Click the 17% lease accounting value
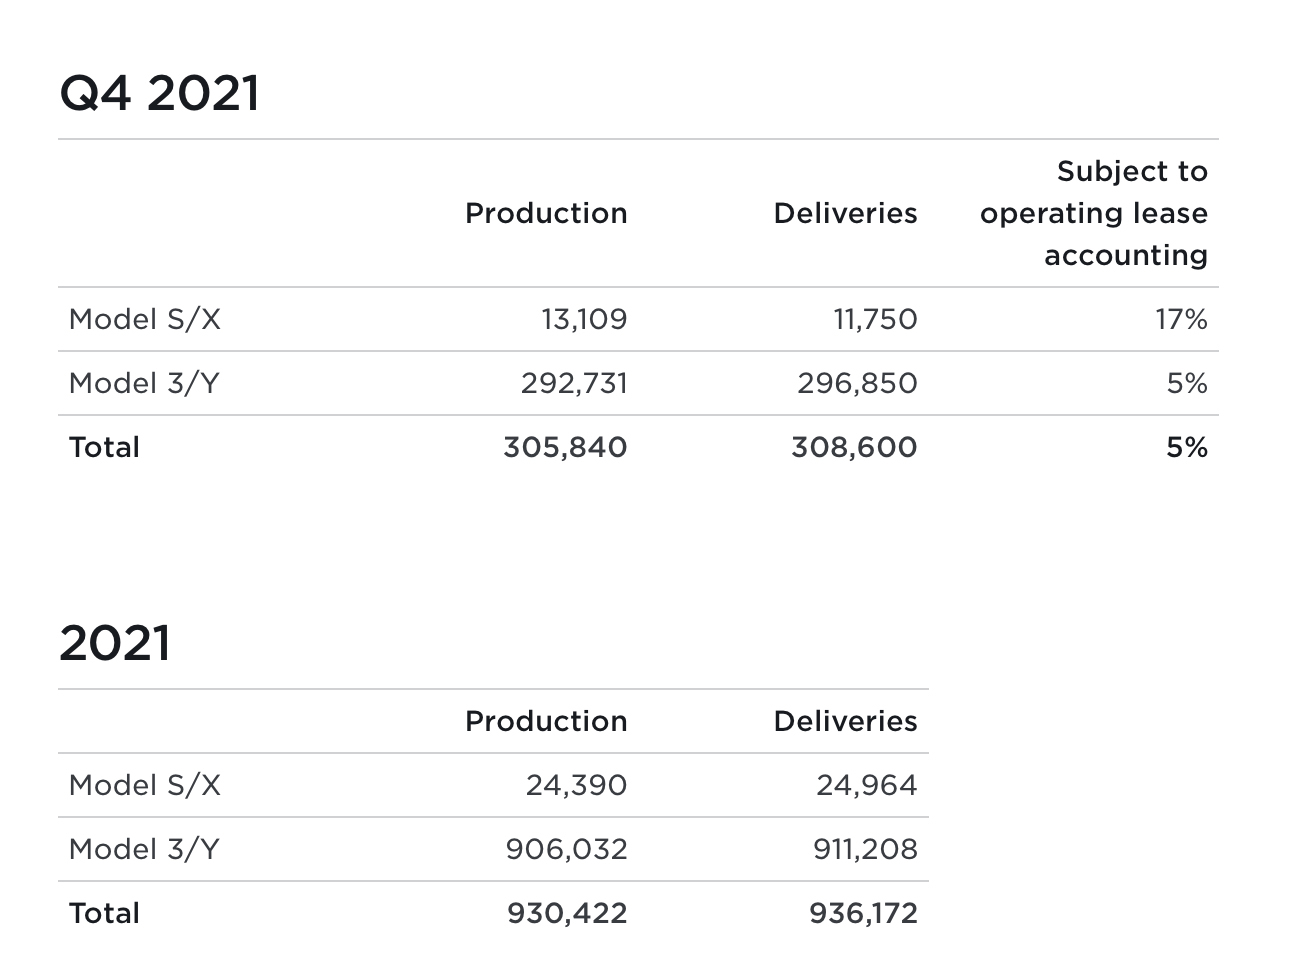Image resolution: width=1308 pixels, height=972 pixels. coord(1181,319)
